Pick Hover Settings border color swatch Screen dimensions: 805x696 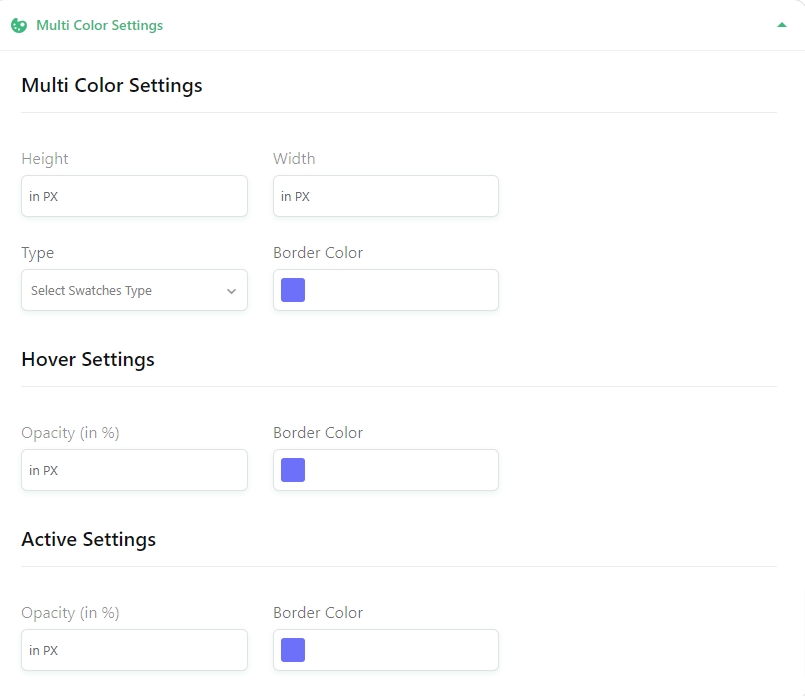coord(293,470)
